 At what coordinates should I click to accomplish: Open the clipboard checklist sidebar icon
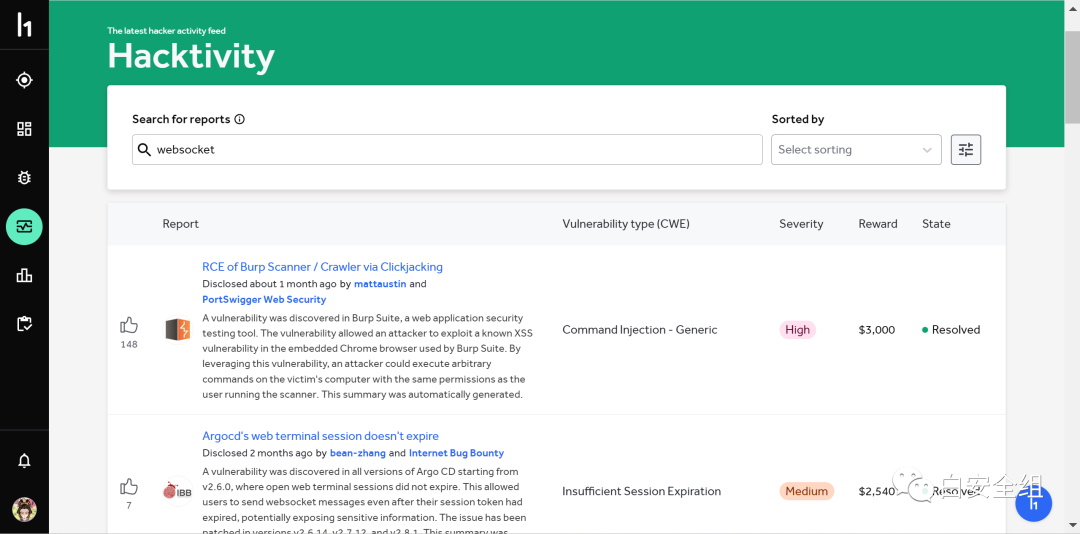pyautogui.click(x=24, y=324)
